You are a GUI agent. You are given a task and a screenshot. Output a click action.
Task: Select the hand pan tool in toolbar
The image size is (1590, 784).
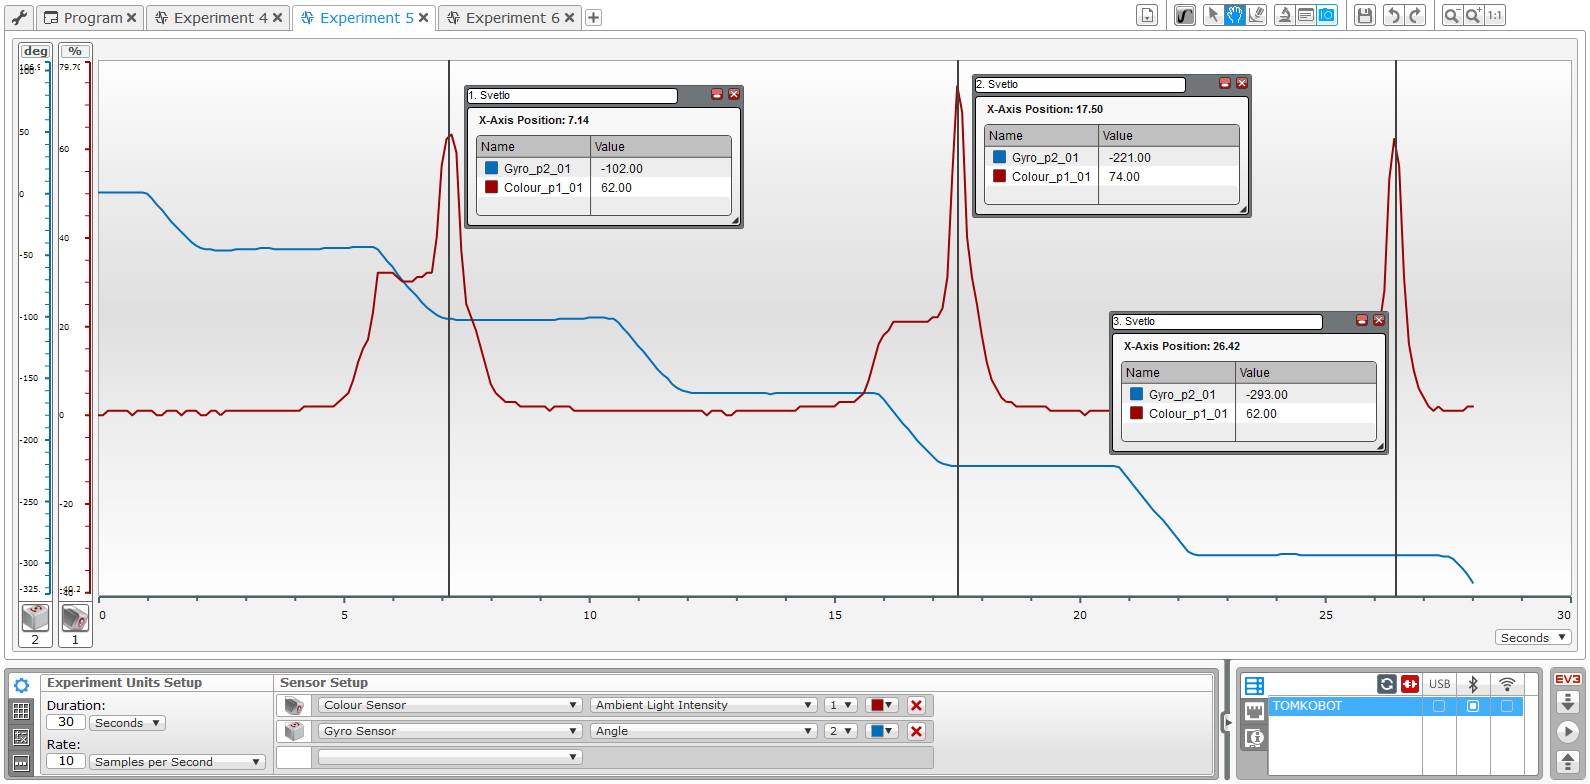pyautogui.click(x=1235, y=15)
